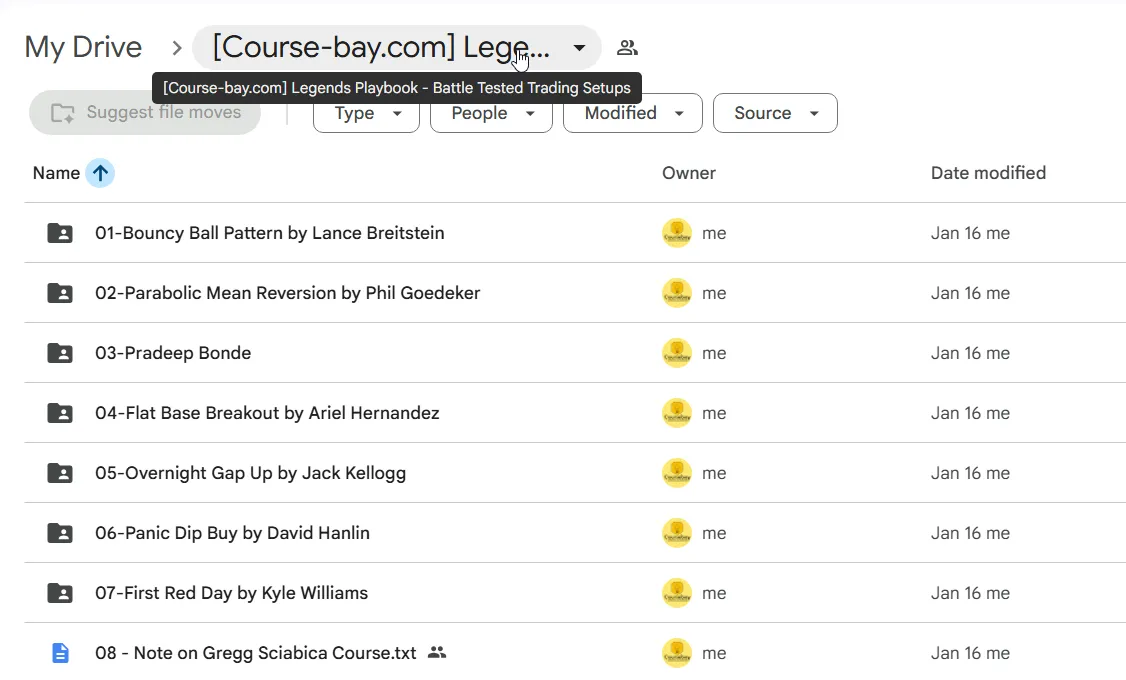Image resolution: width=1126 pixels, height=680 pixels.
Task: Click the owner avatar in the 02-Parabolic Mean Reversion row
Action: coord(676,293)
